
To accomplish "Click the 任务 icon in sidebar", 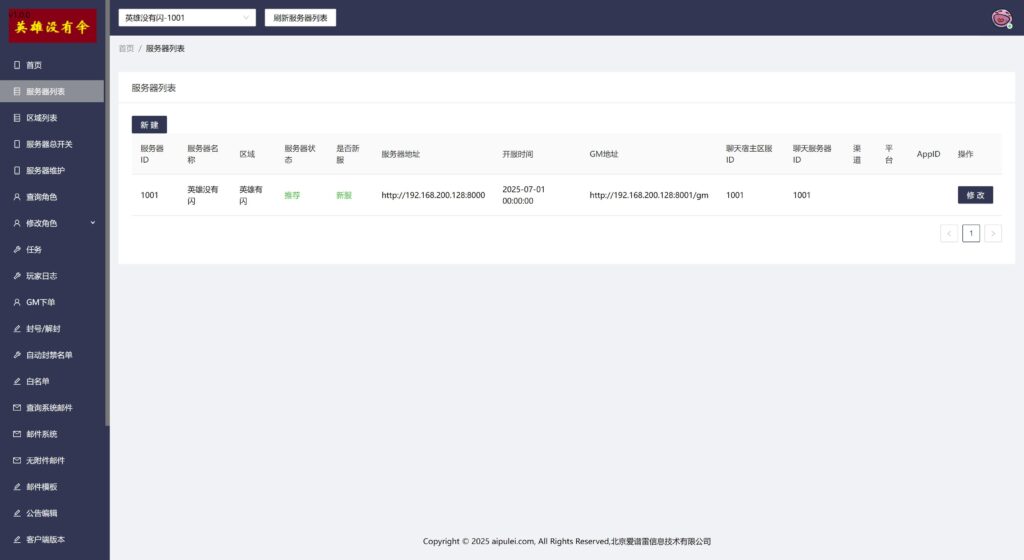I will tap(16, 250).
